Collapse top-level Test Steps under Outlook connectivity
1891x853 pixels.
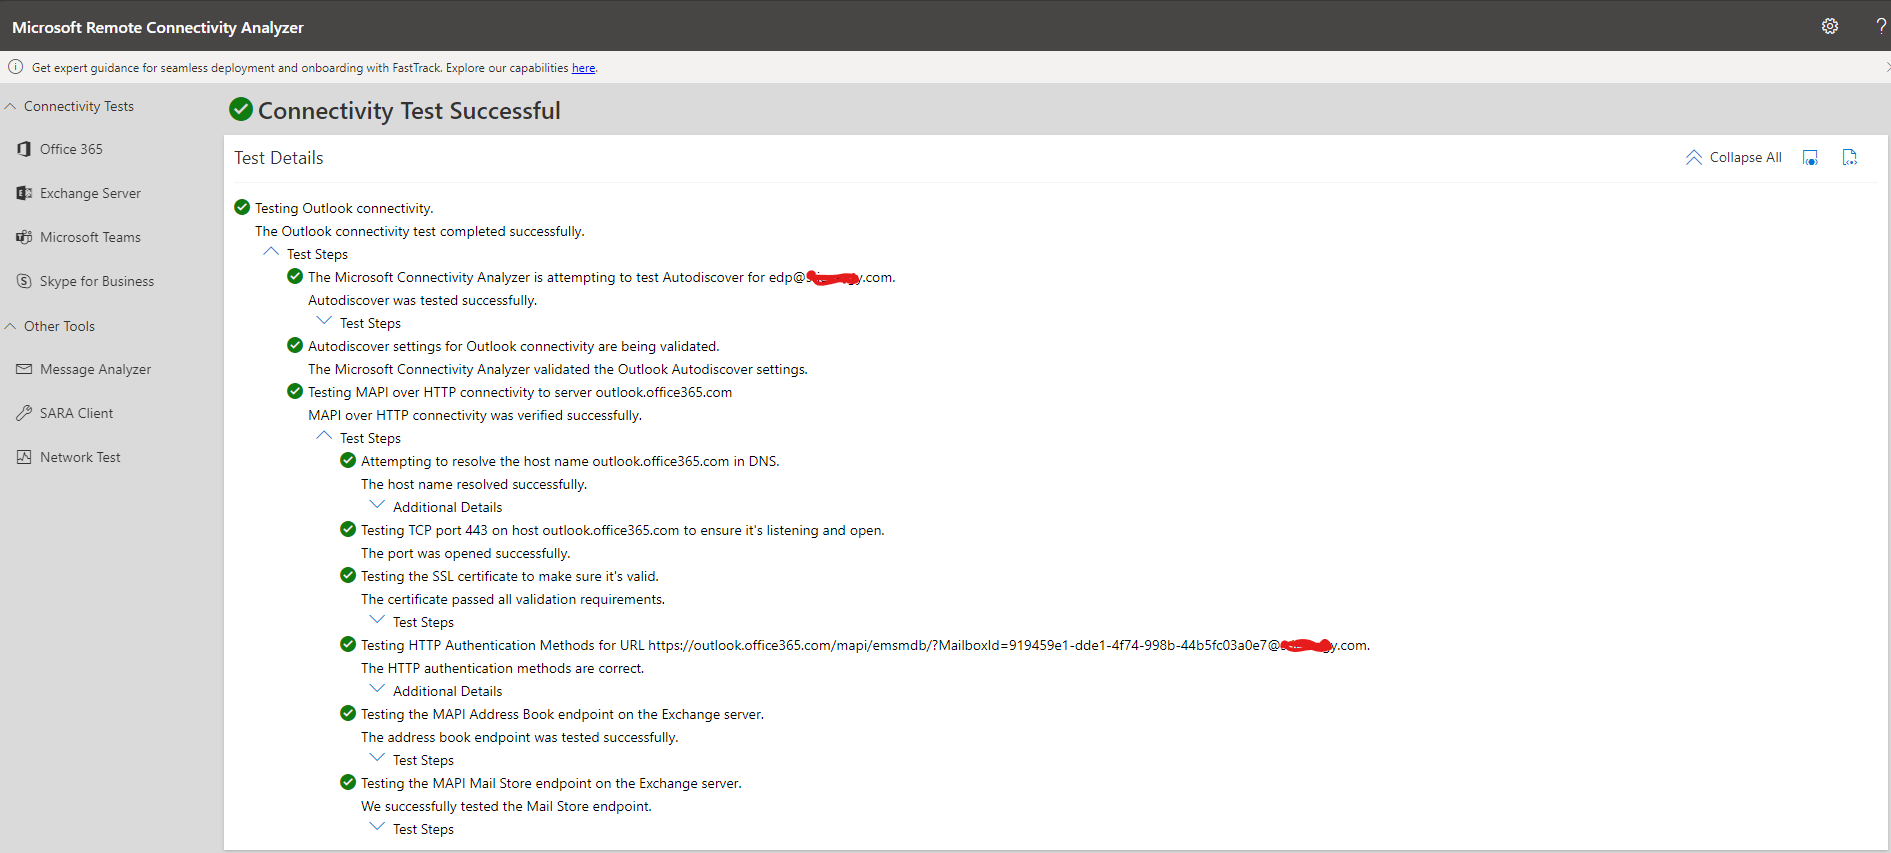click(271, 252)
